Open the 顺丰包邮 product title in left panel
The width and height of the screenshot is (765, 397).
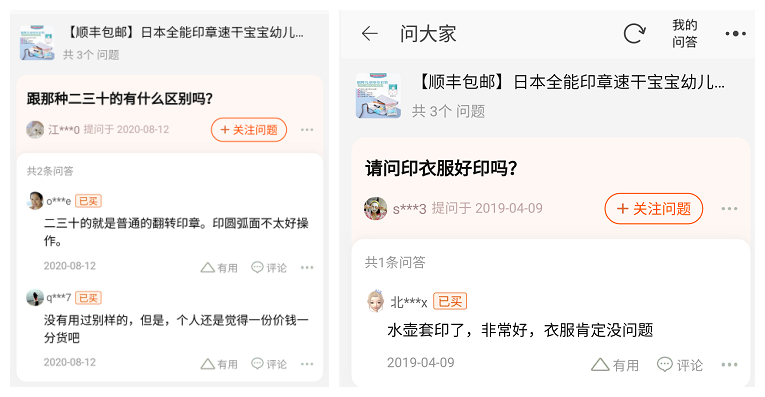pyautogui.click(x=184, y=33)
